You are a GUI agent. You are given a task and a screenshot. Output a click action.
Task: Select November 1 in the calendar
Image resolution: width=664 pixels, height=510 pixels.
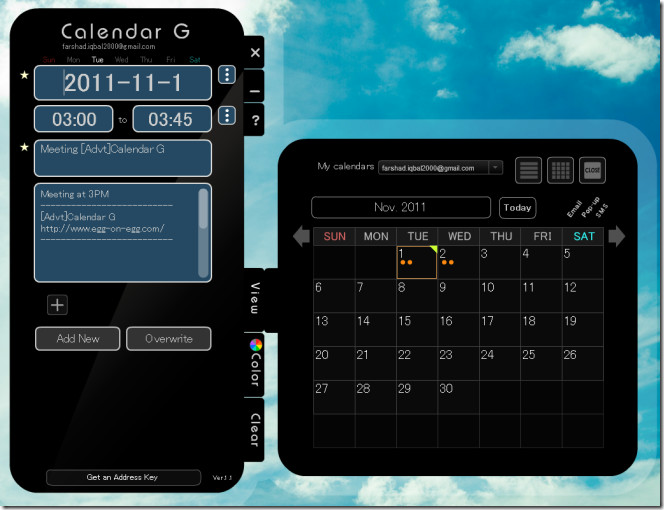pos(417,262)
